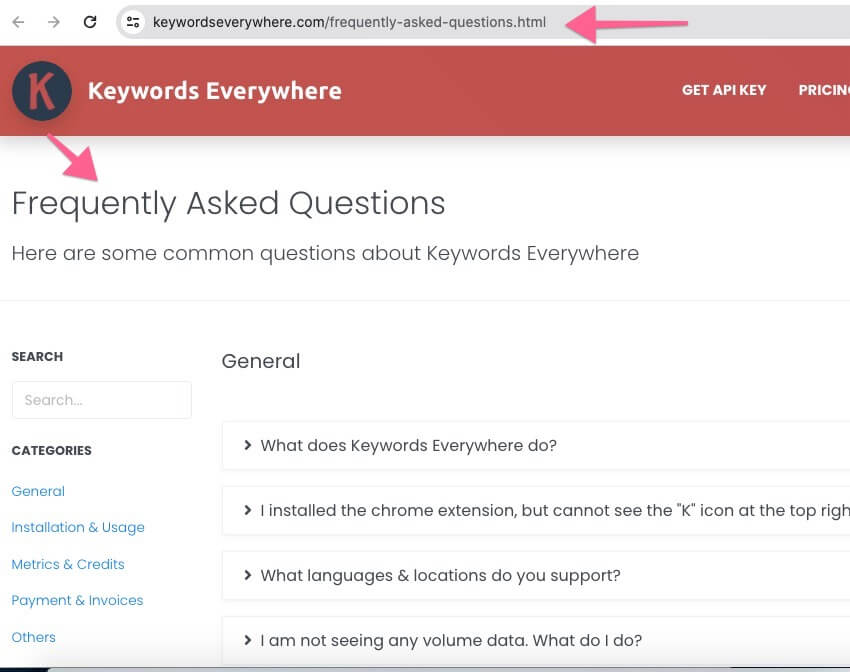Viewport: 850px width, 672px height.
Task: Jump to the General category
Action: (x=38, y=491)
